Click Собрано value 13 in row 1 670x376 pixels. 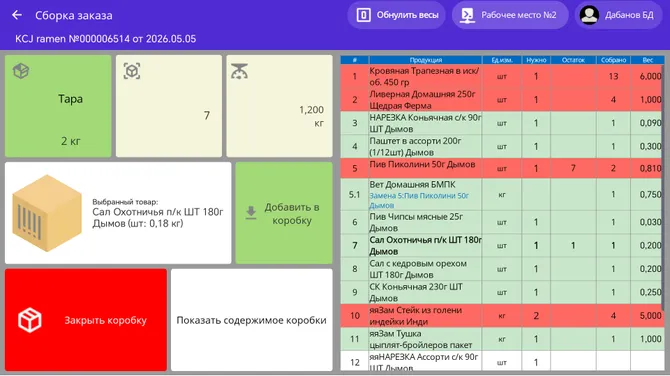(613, 76)
